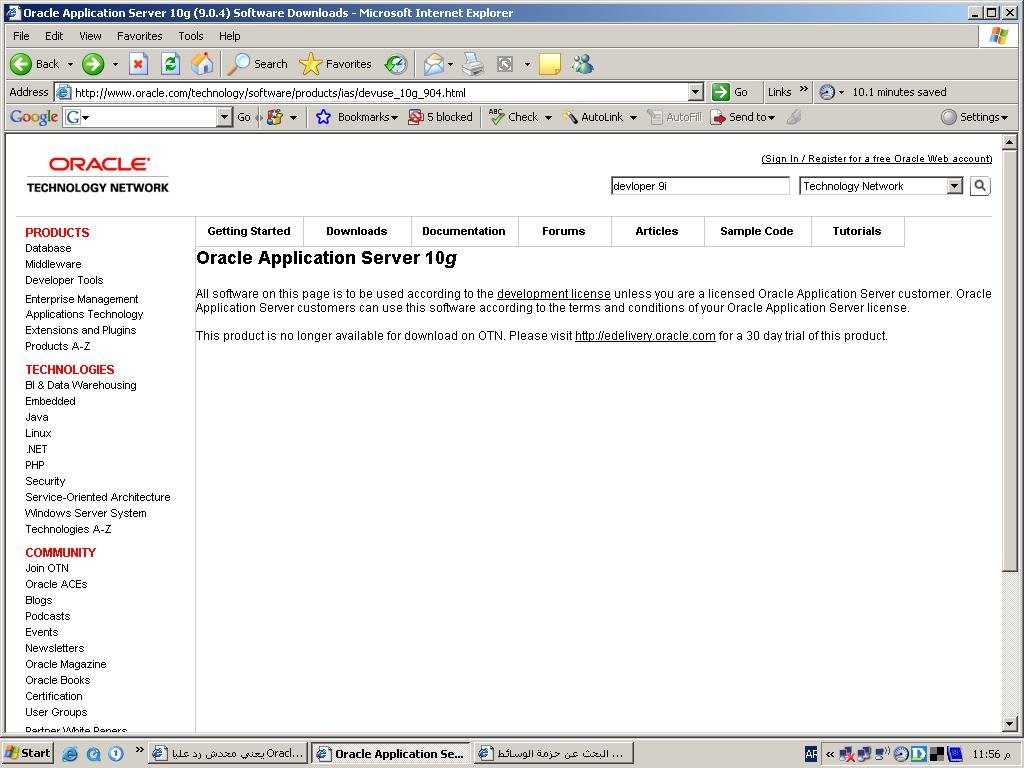
Task: Switch to the Getting Started tab
Action: click(249, 231)
